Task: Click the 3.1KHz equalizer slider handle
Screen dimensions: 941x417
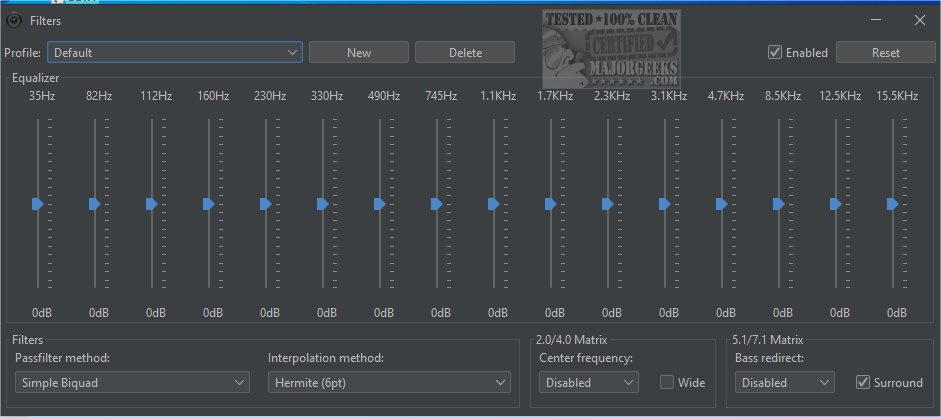Action: point(665,204)
